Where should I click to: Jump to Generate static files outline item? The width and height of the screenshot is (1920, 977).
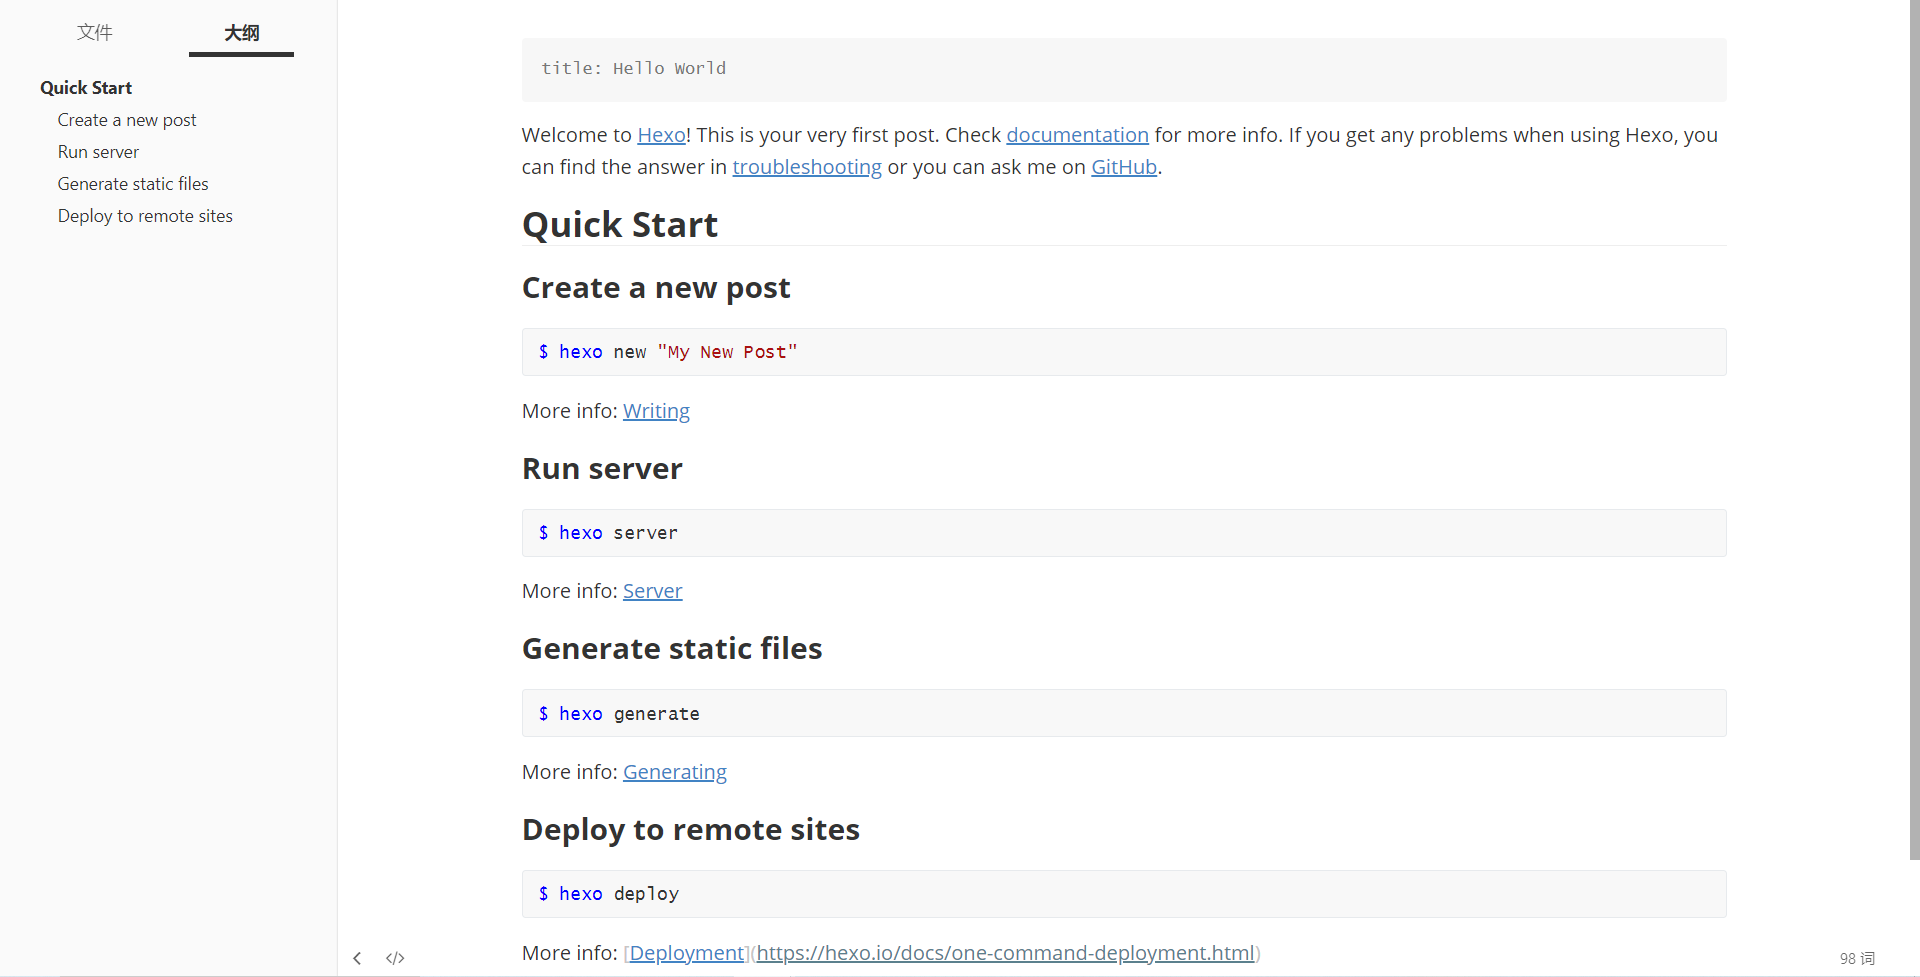133,184
